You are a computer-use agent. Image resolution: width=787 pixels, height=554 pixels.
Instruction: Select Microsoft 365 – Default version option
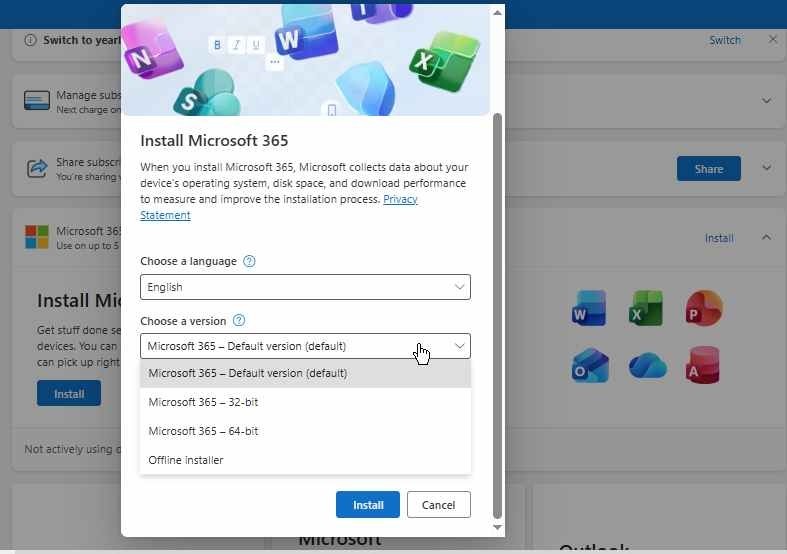pos(305,373)
